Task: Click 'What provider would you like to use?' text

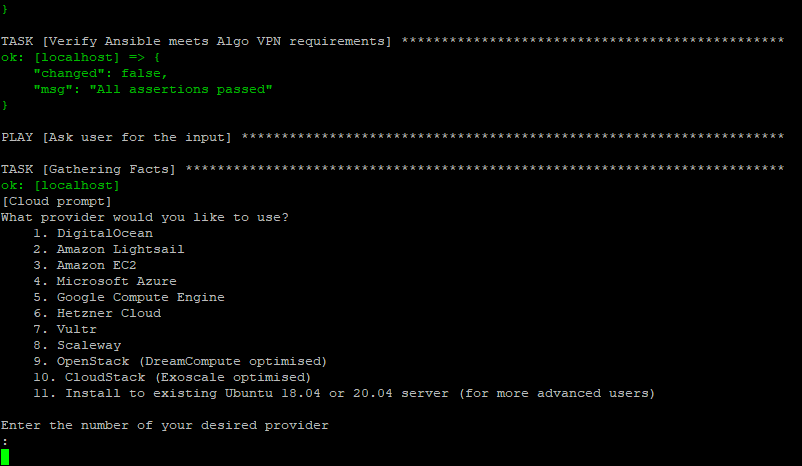Action: pos(145,217)
